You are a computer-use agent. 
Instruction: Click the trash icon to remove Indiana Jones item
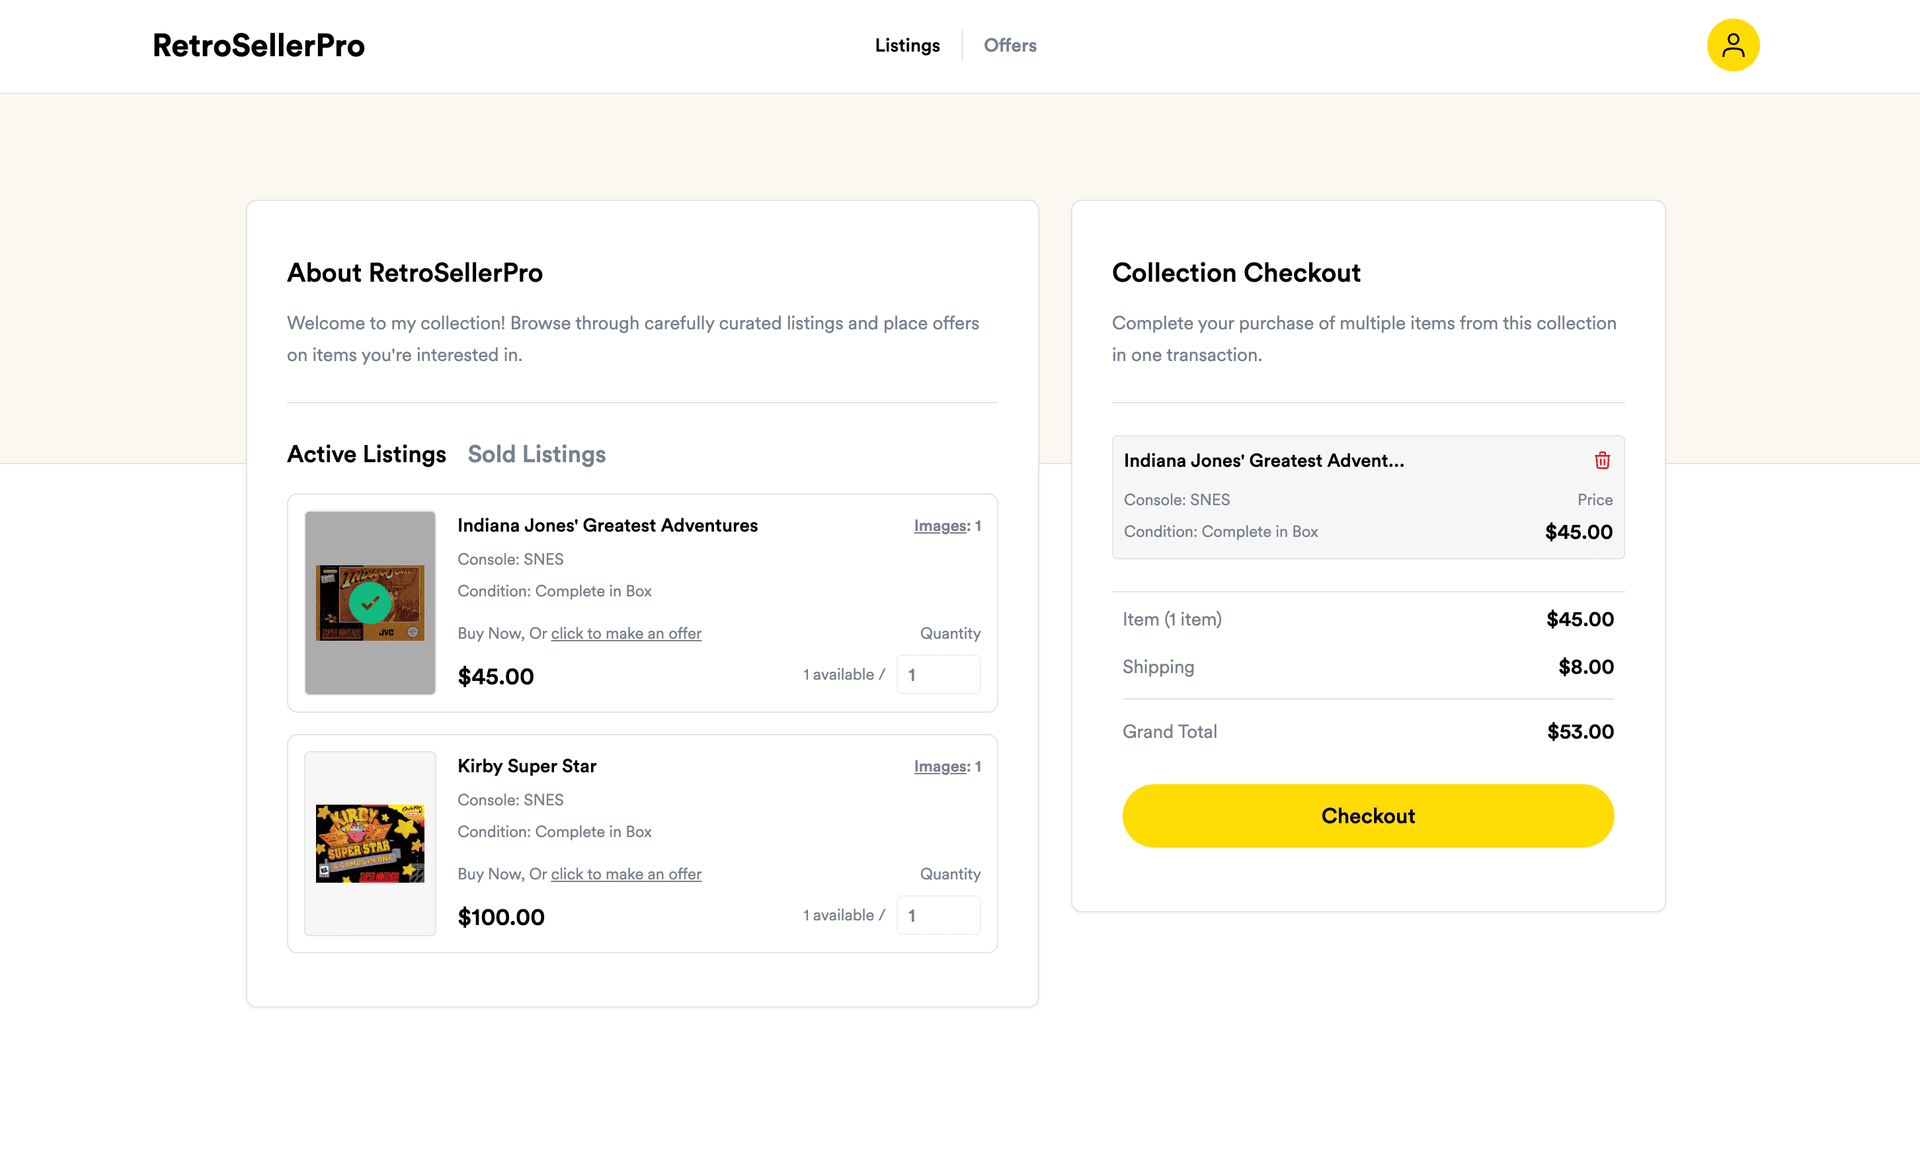pos(1602,460)
